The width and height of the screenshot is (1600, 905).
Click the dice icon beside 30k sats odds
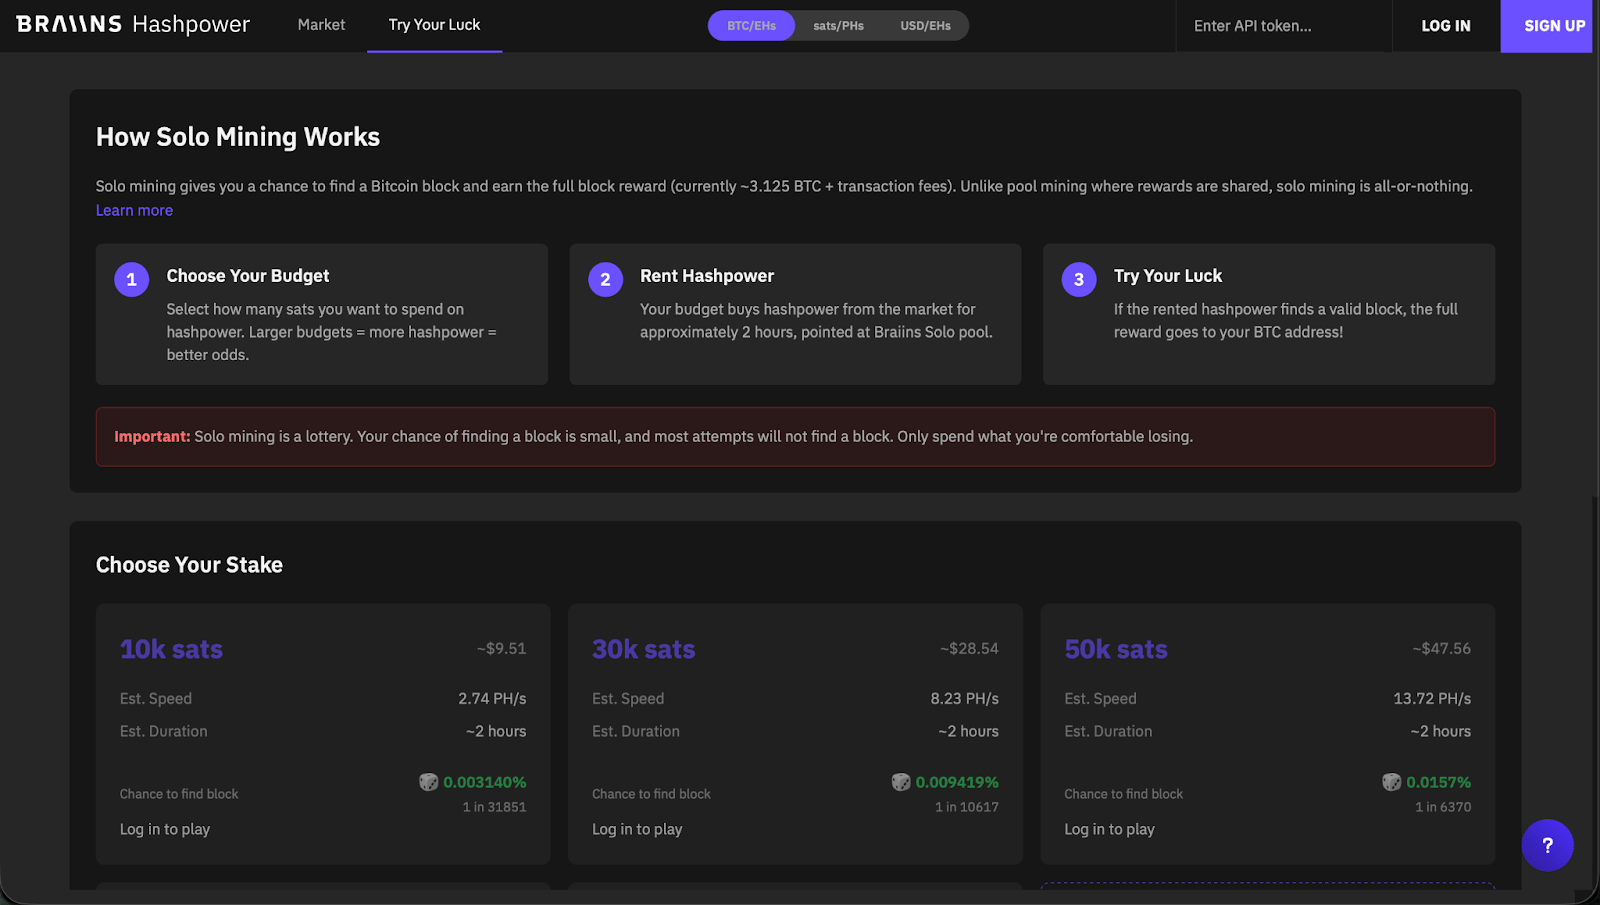[902, 782]
